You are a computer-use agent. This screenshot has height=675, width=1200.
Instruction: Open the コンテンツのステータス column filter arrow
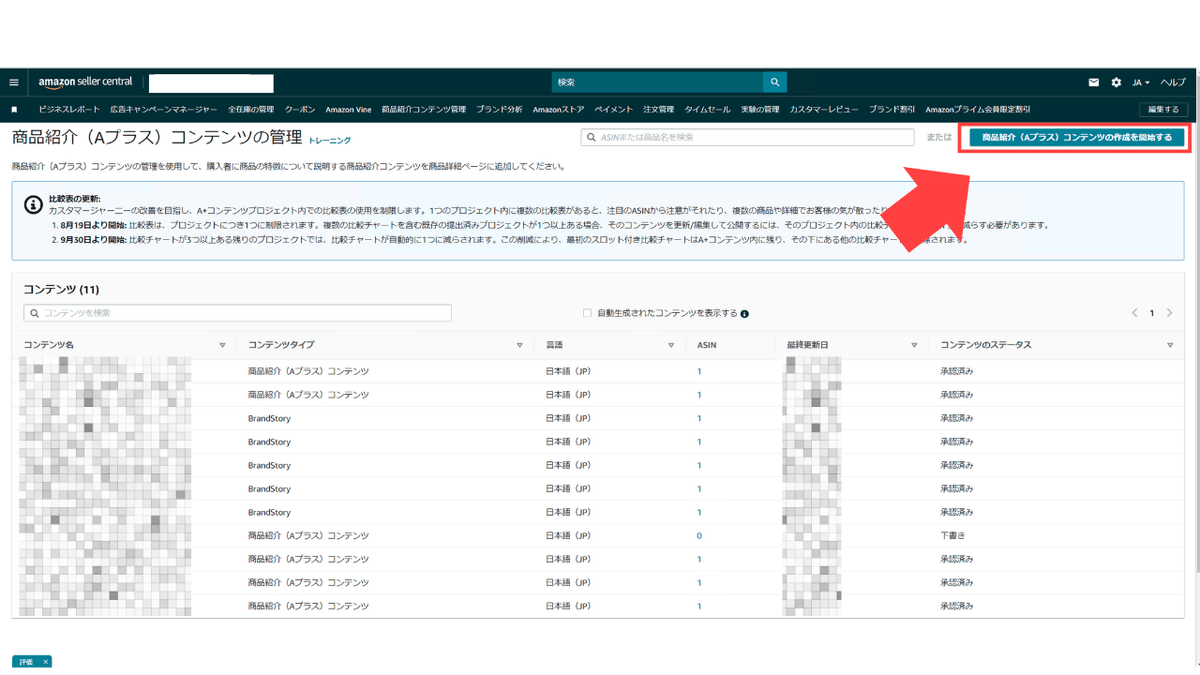[x=1170, y=345]
